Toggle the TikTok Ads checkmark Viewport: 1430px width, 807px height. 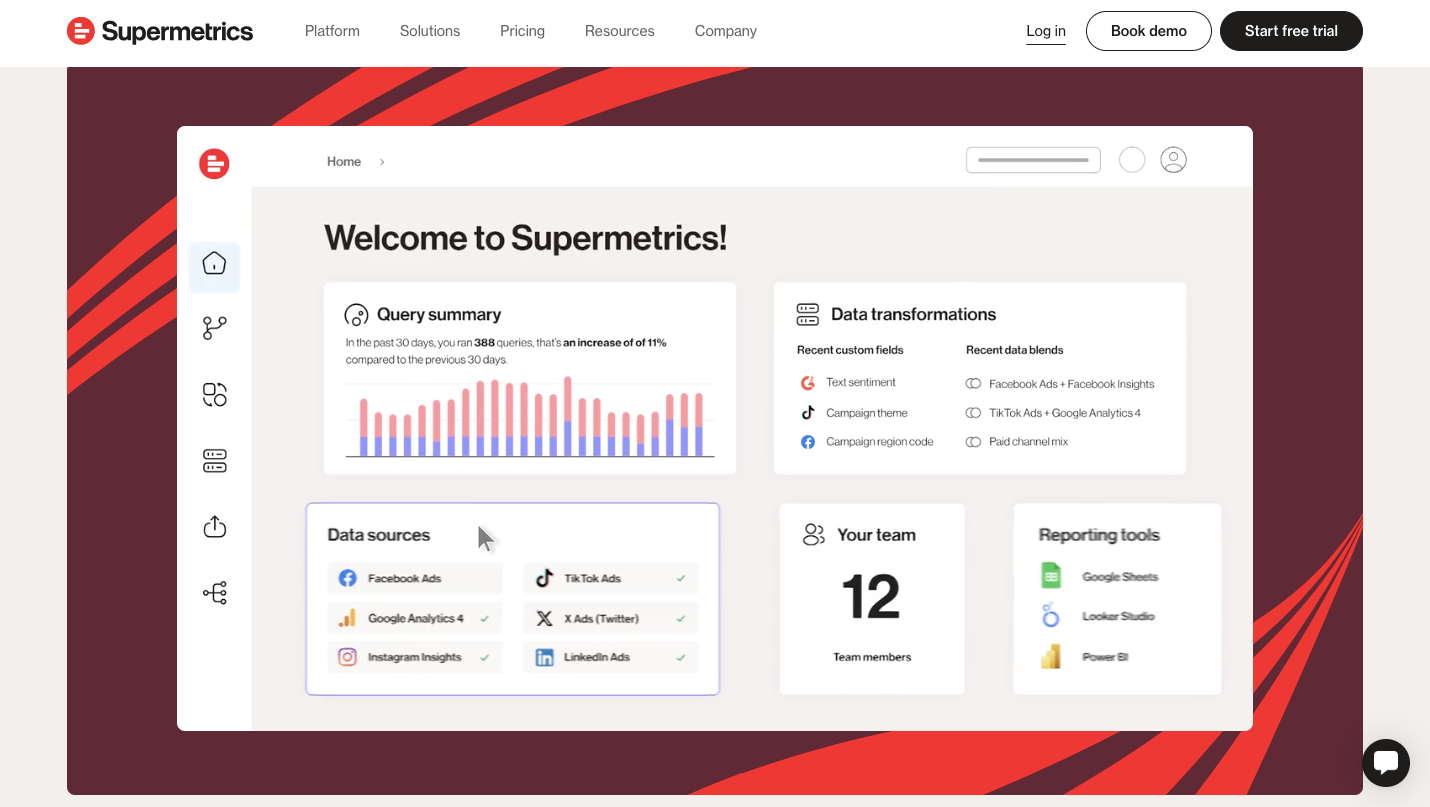tap(681, 578)
